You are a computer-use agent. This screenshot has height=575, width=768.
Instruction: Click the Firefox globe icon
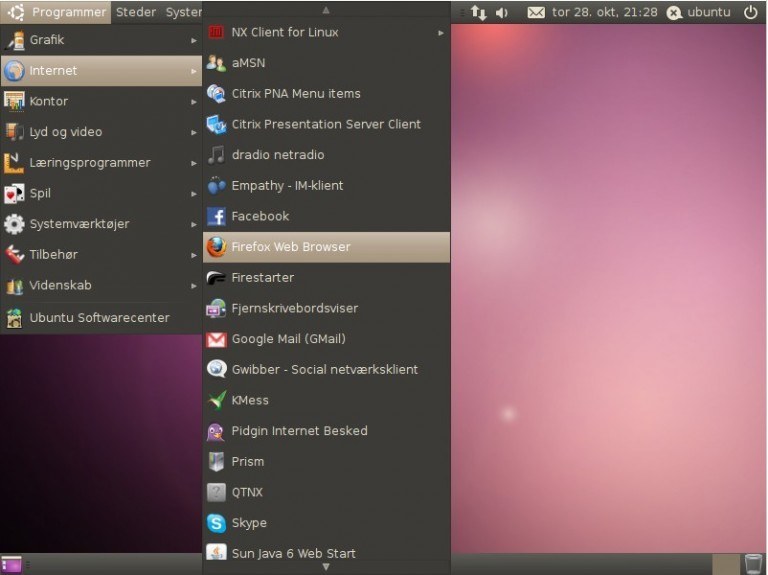coord(216,247)
